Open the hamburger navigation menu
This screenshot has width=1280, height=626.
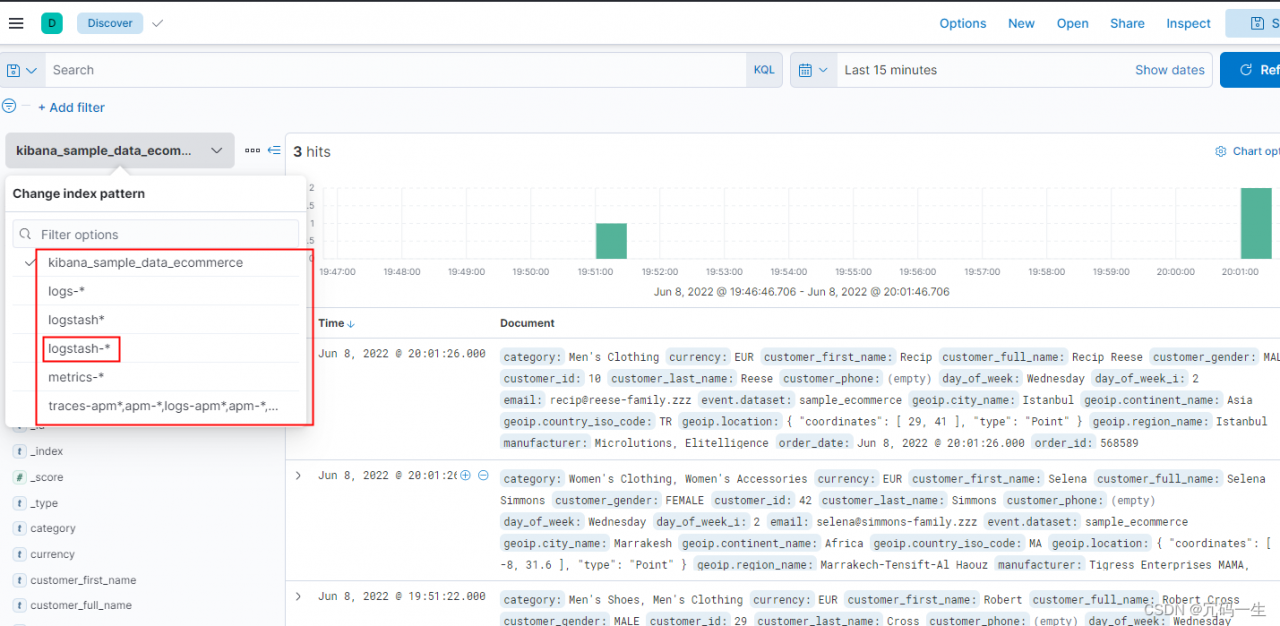point(16,23)
